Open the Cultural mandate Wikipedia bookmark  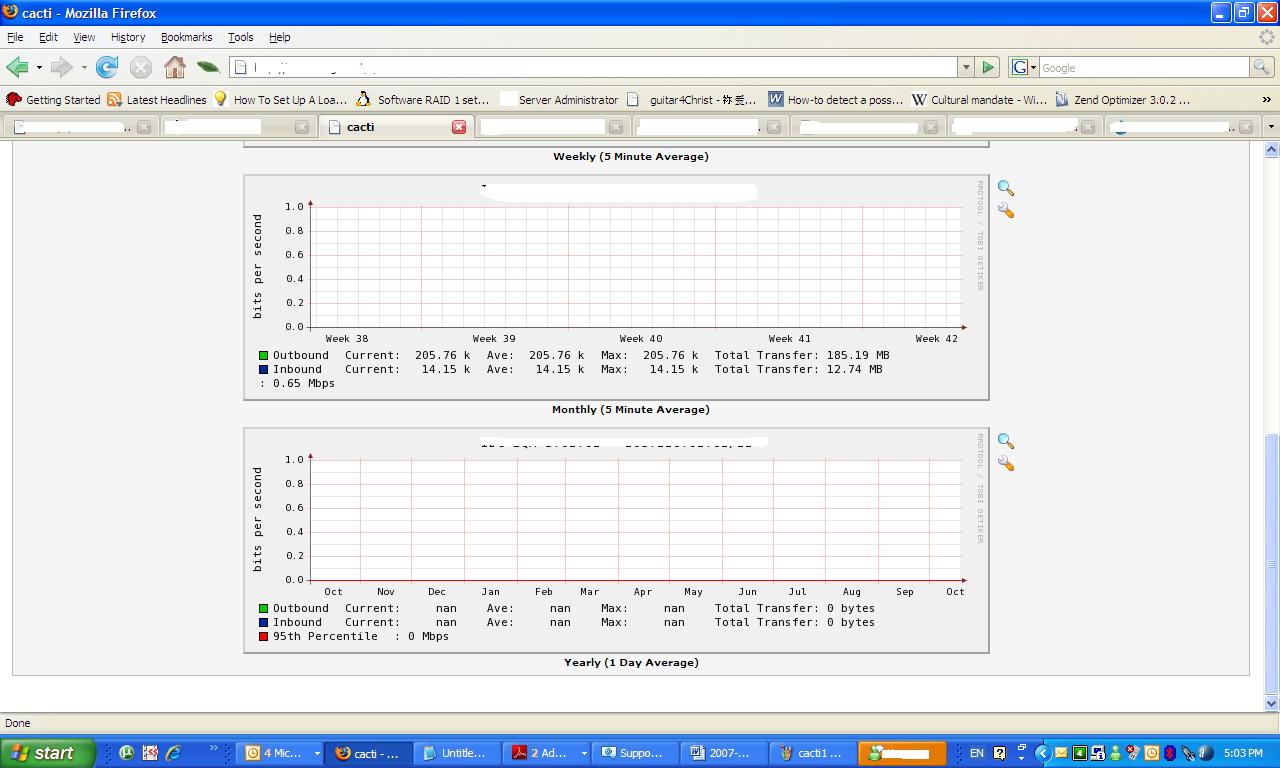979,99
